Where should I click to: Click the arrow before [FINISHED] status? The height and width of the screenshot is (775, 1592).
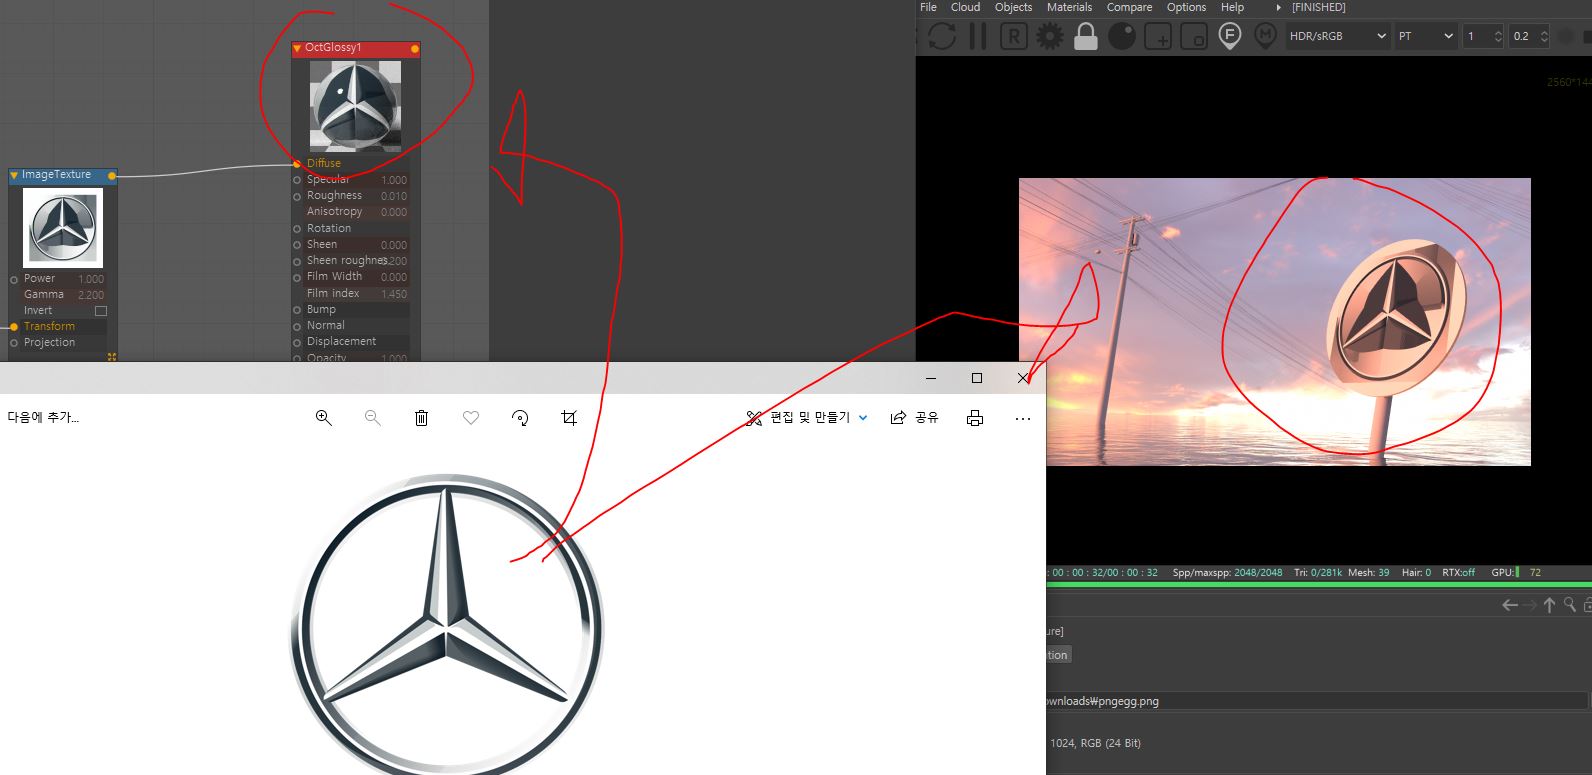(1278, 8)
